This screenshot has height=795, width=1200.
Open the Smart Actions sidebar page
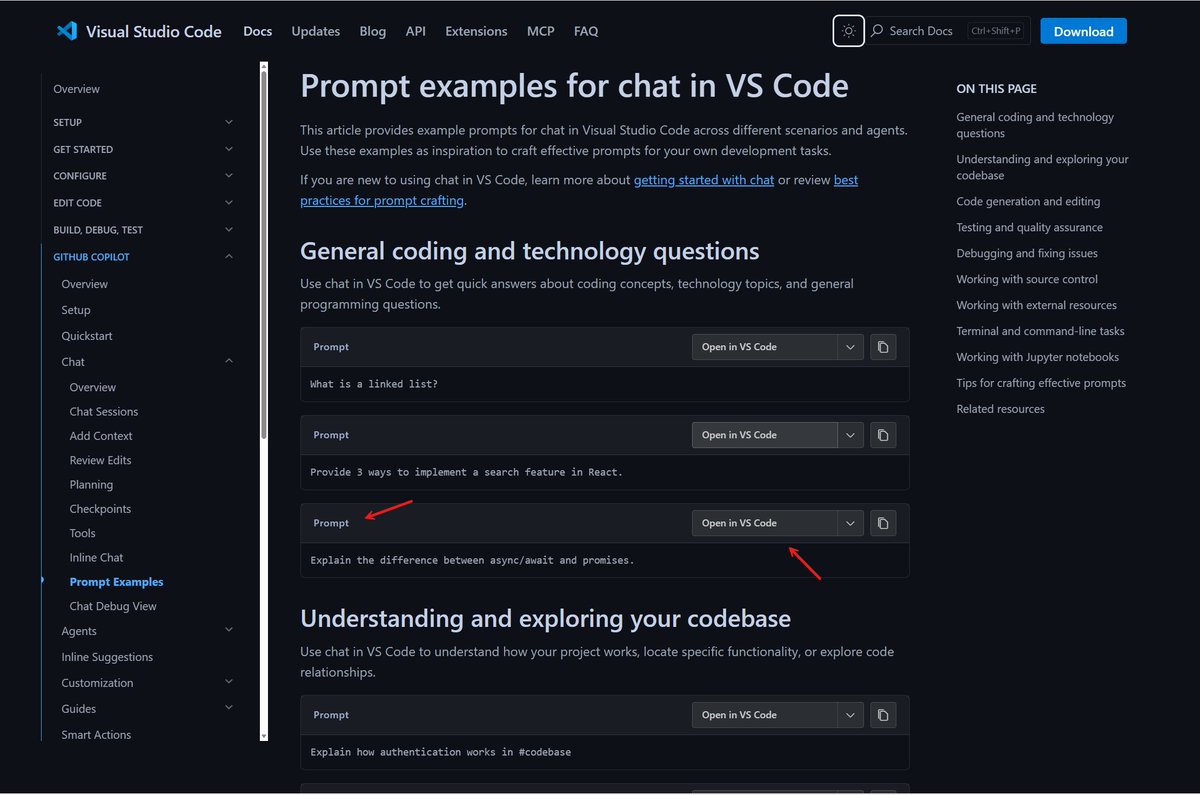96,735
